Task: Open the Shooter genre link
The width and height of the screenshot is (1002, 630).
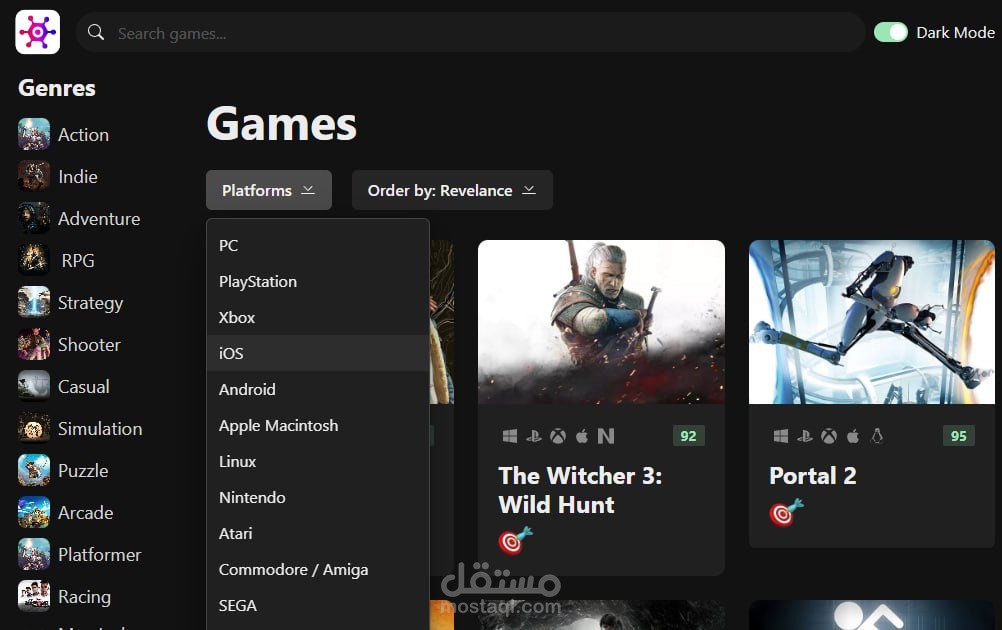Action: (89, 345)
